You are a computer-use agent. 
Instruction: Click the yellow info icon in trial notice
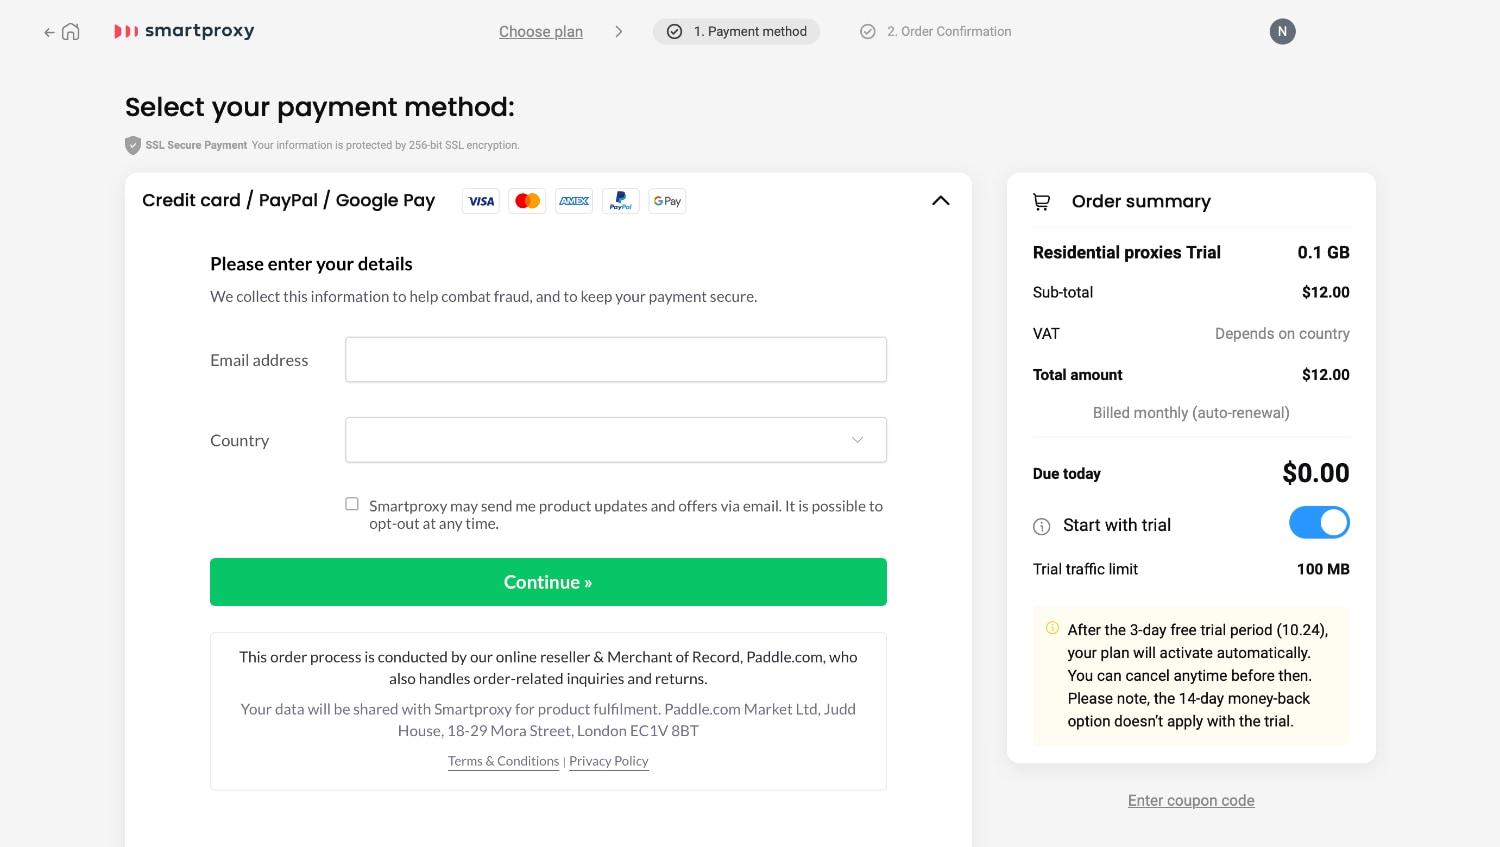click(1052, 629)
